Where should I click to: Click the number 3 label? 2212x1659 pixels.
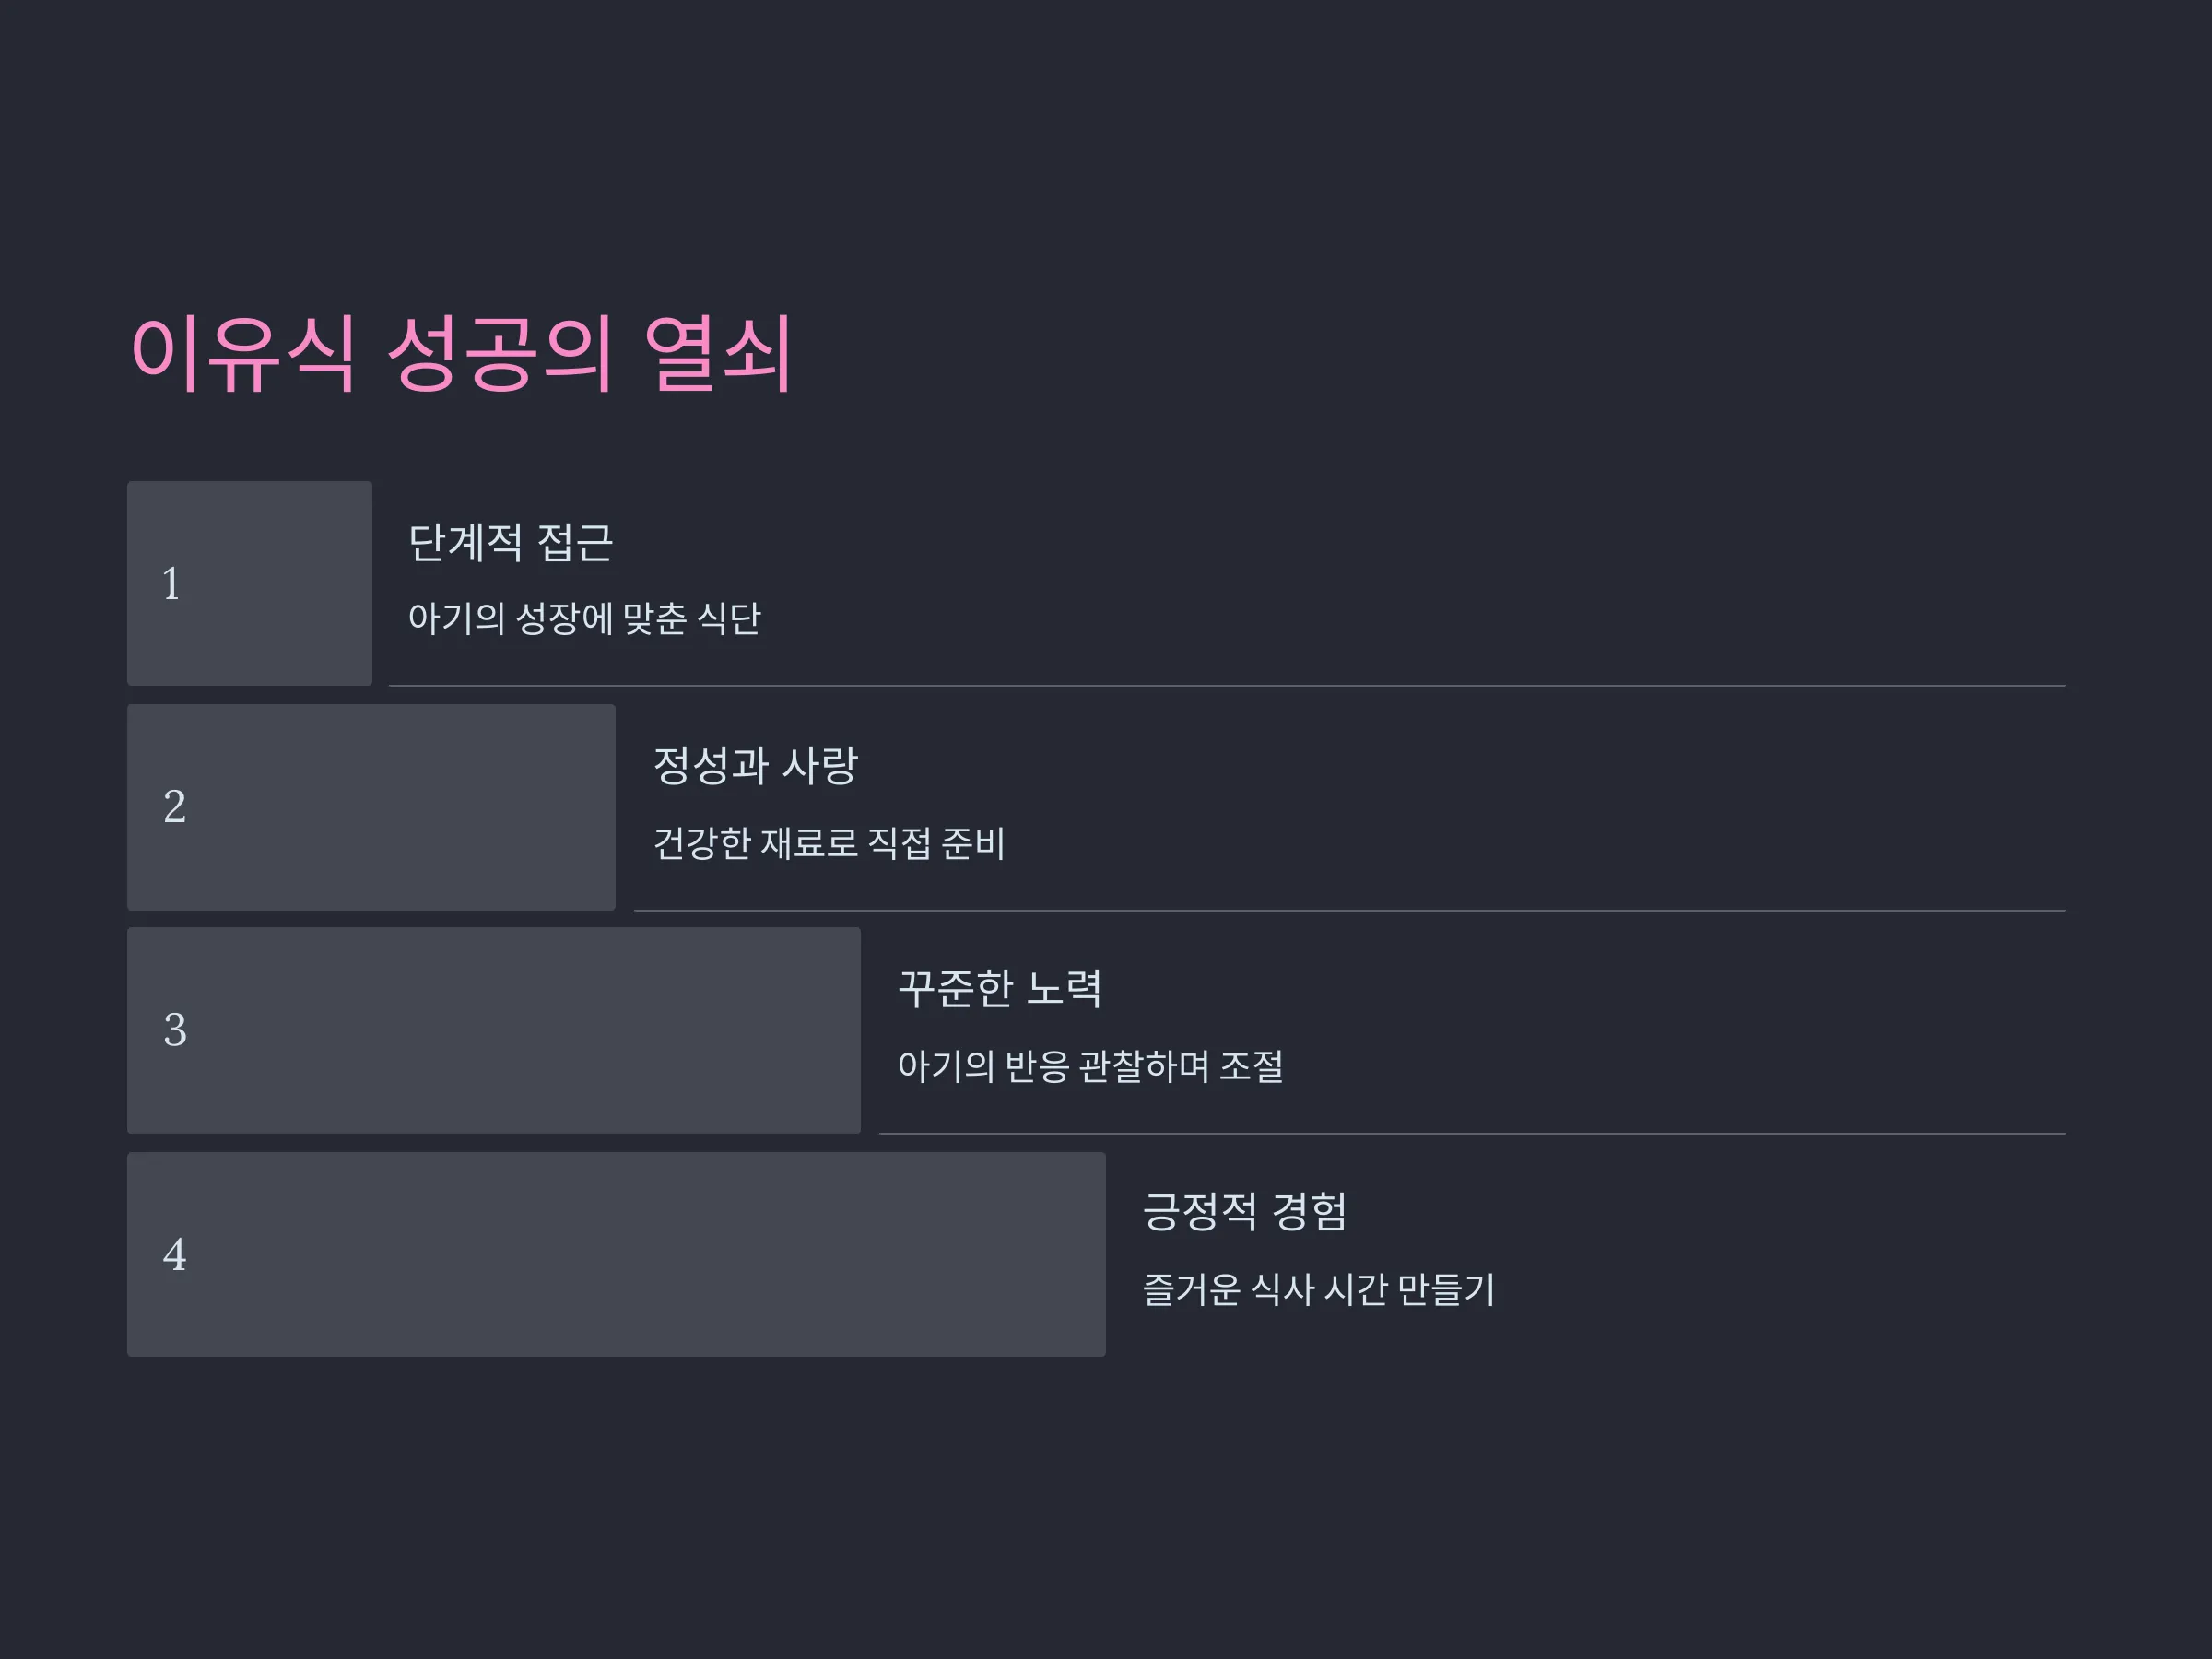click(x=175, y=1030)
